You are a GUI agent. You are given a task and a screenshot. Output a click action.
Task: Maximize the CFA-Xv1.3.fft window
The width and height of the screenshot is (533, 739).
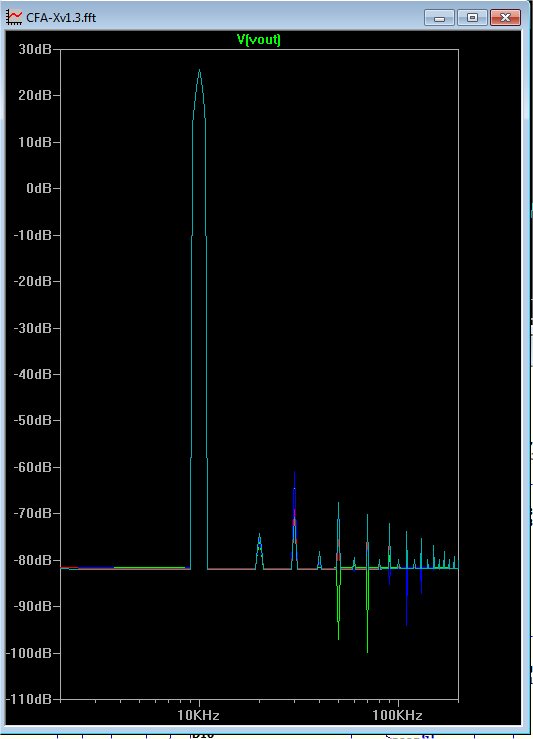472,18
